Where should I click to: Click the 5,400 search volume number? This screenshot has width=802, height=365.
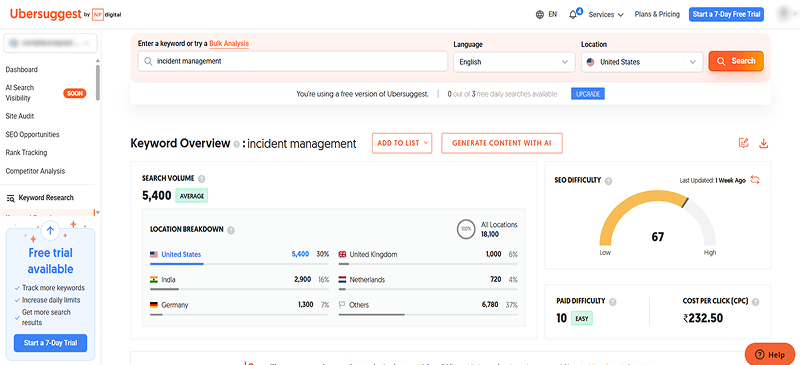157,196
